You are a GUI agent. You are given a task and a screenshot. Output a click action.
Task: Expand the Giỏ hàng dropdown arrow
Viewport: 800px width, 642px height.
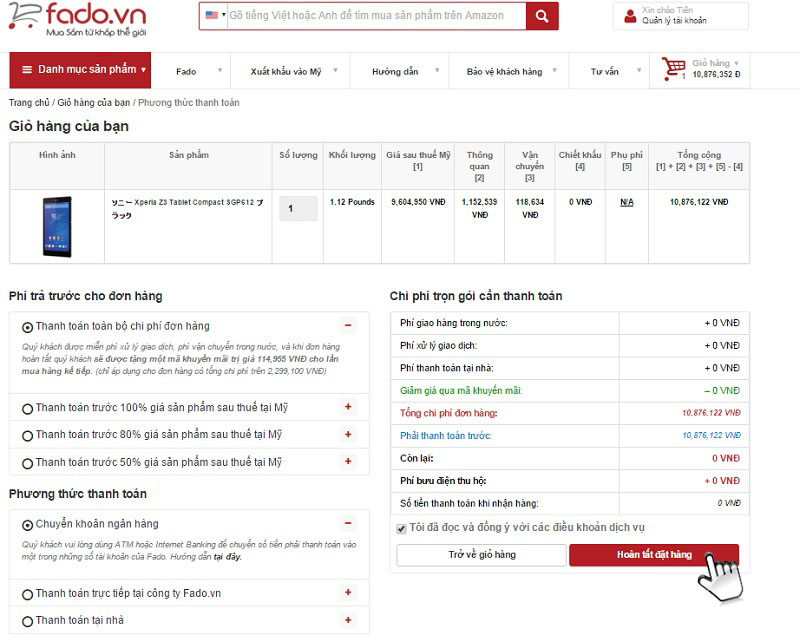(x=736, y=63)
